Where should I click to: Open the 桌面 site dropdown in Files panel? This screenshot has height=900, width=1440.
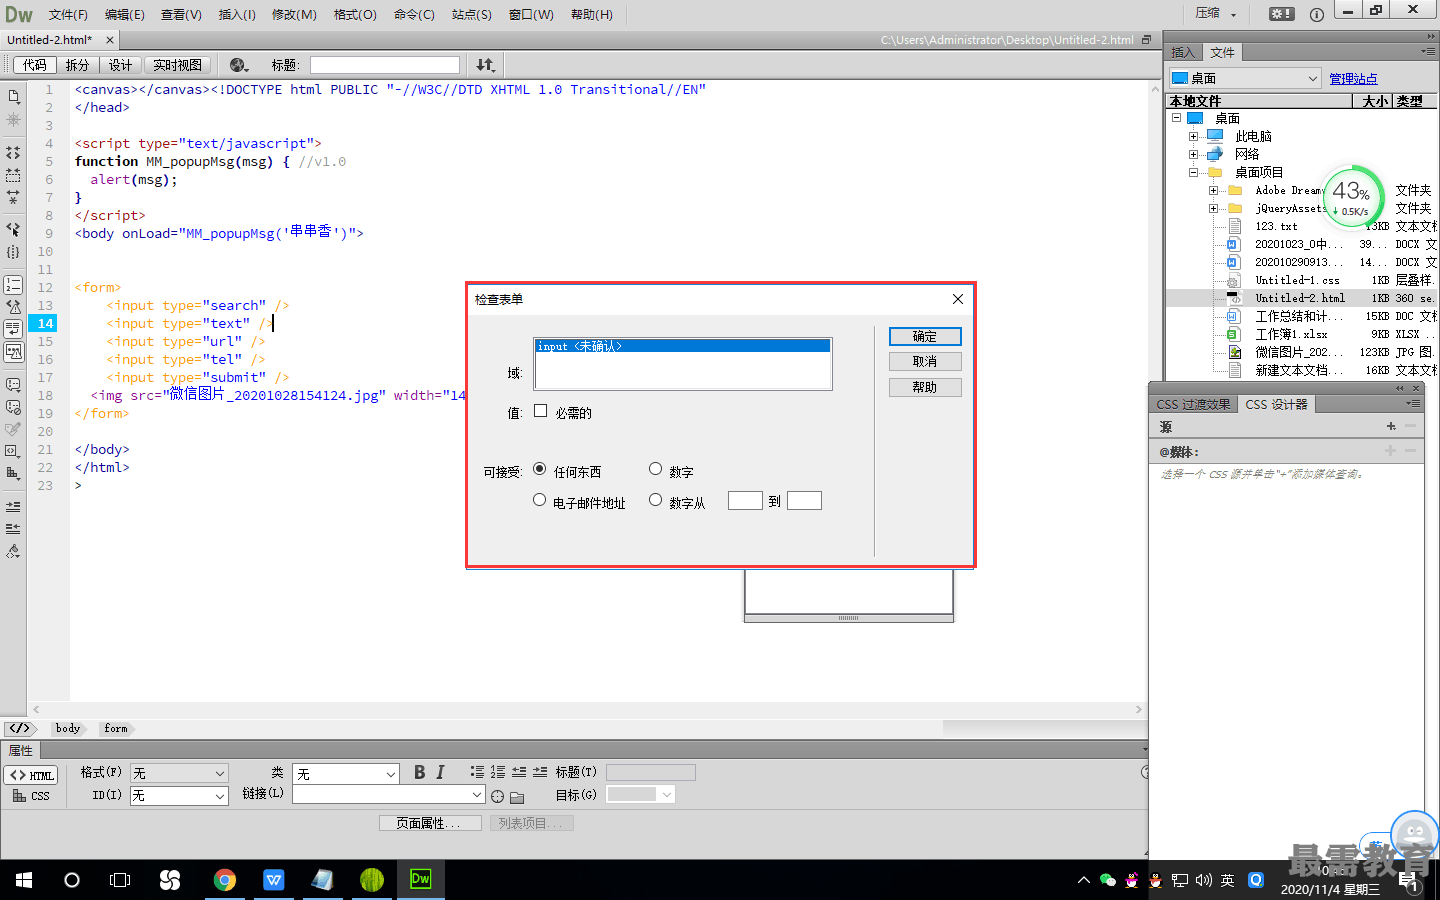pyautogui.click(x=1246, y=78)
